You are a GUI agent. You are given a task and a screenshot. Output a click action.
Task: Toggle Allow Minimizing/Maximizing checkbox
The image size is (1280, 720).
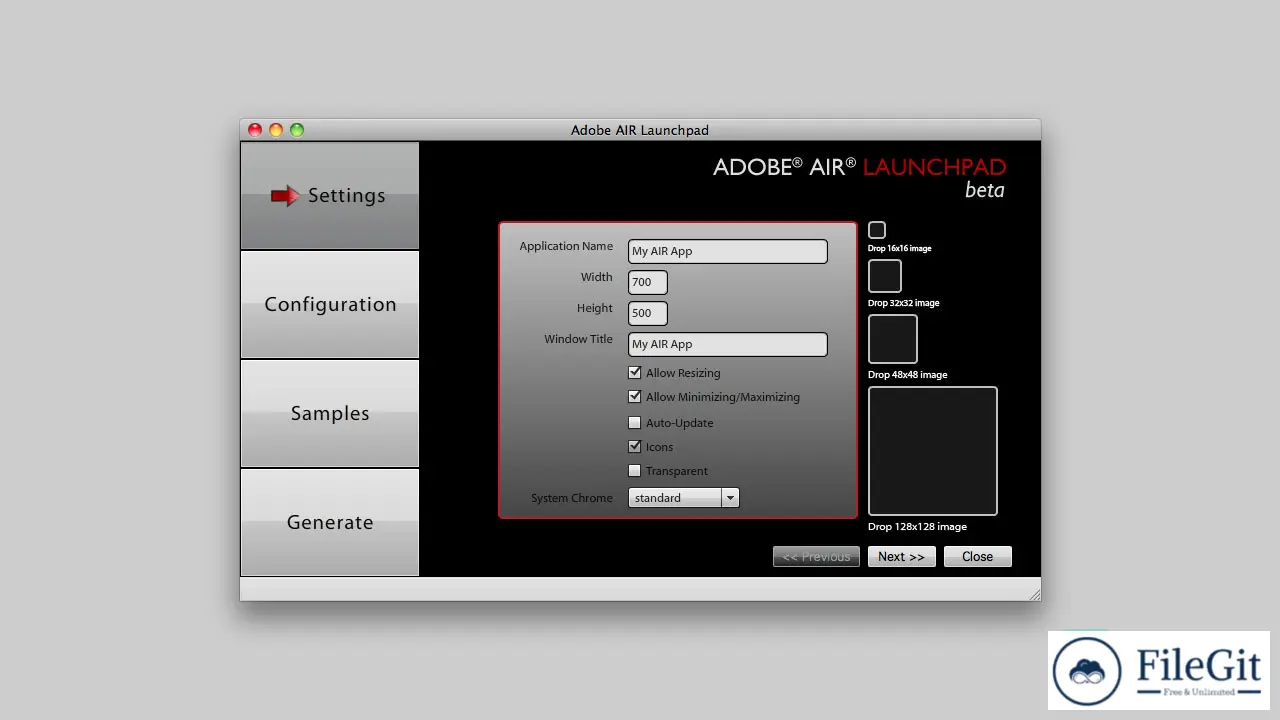point(634,396)
